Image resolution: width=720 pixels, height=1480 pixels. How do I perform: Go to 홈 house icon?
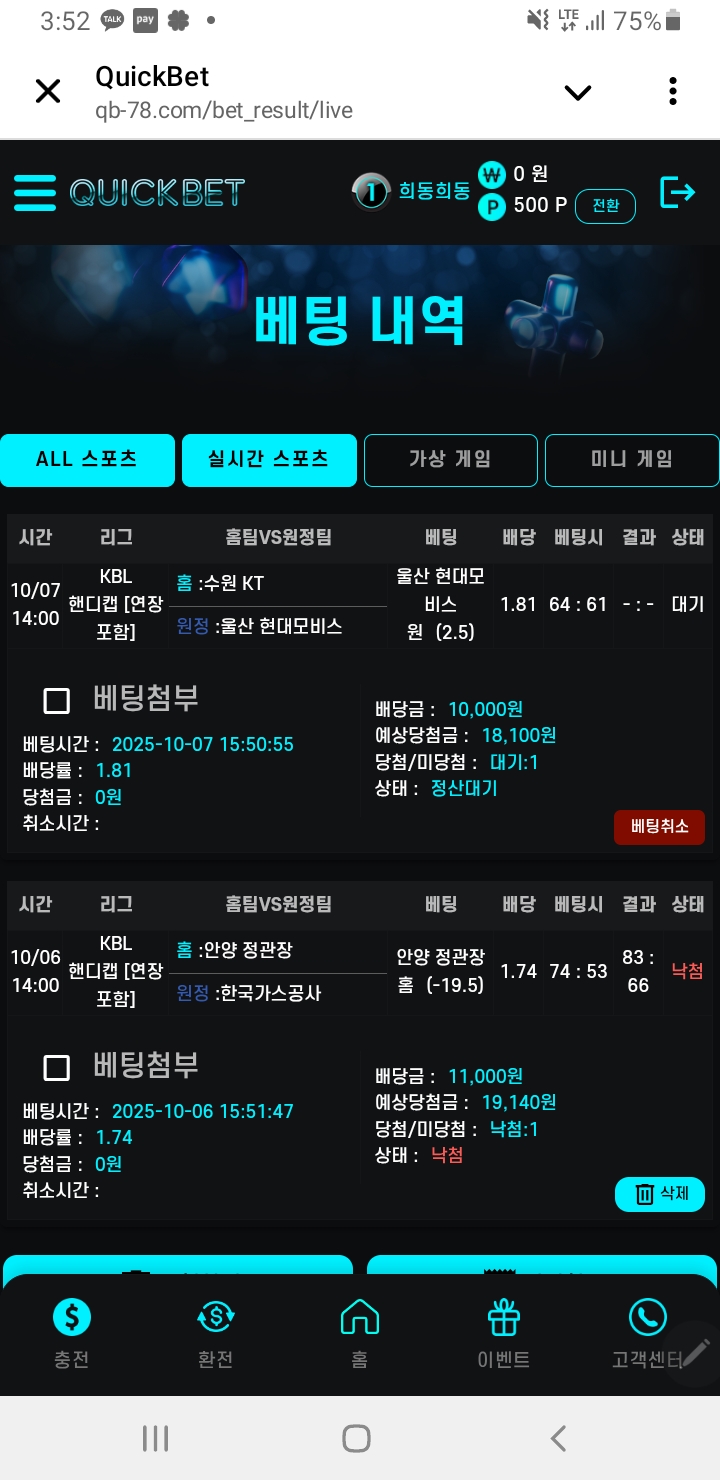tap(360, 1318)
